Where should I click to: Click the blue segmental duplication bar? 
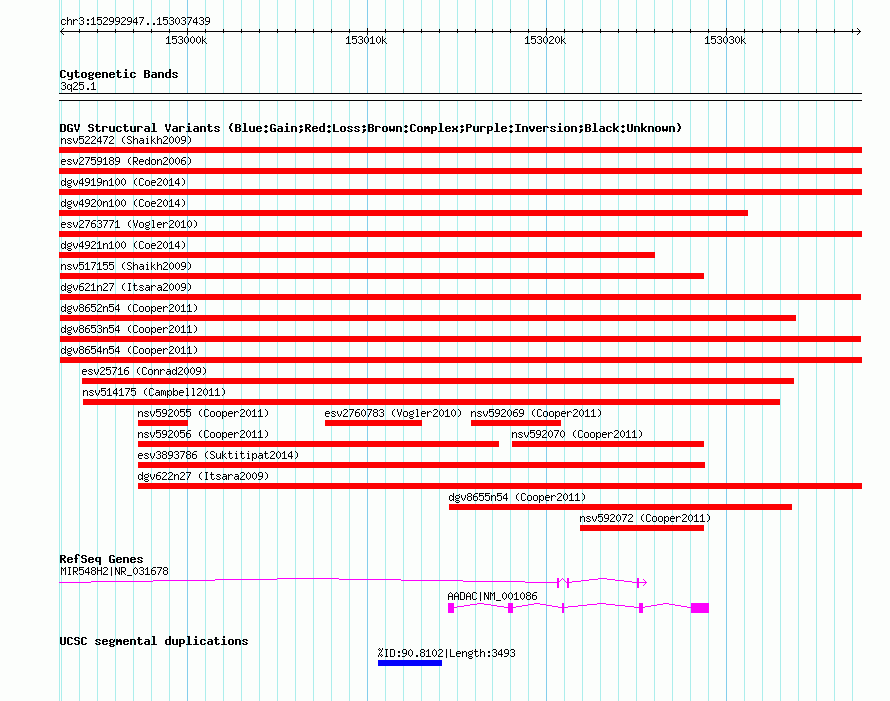coord(410,663)
